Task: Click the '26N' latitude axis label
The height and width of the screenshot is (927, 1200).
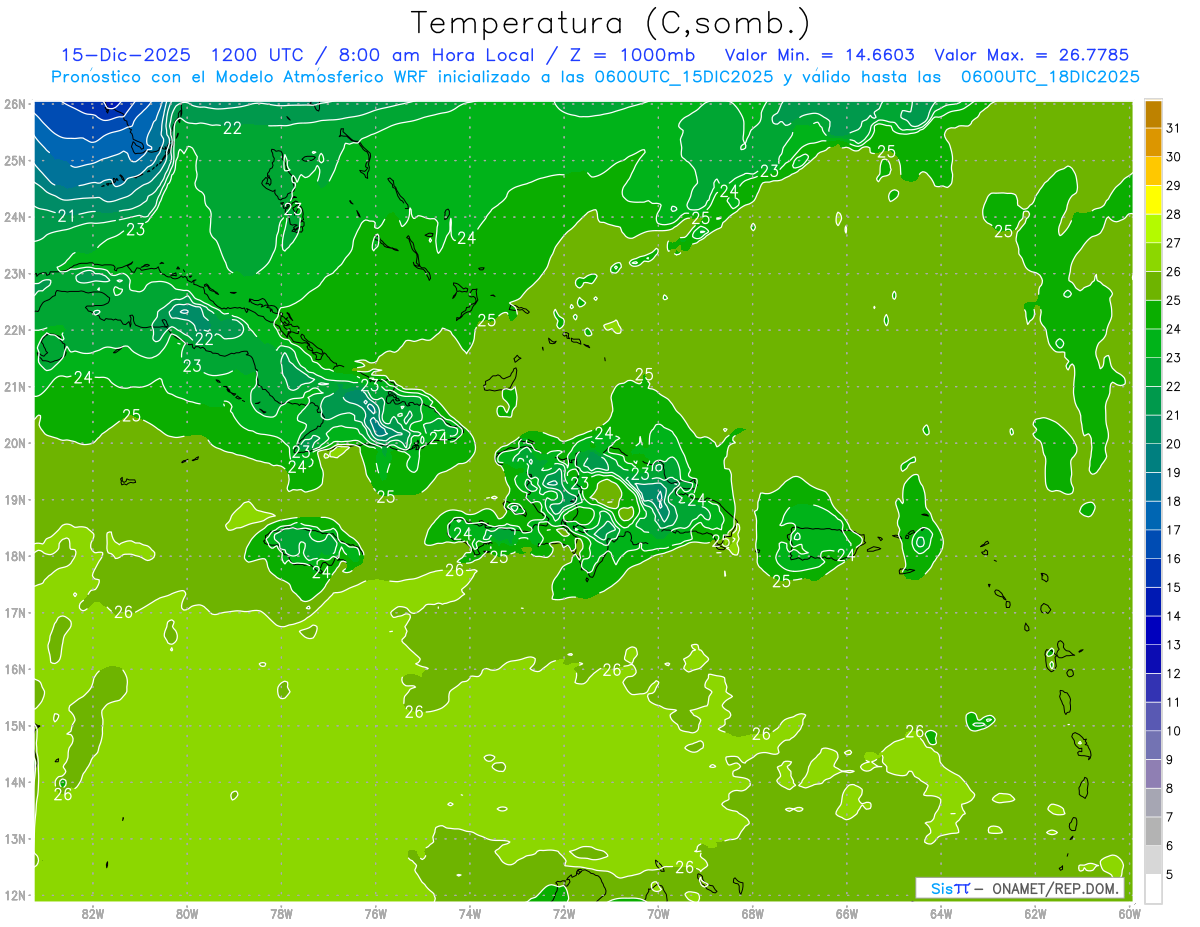Action: (x=15, y=104)
